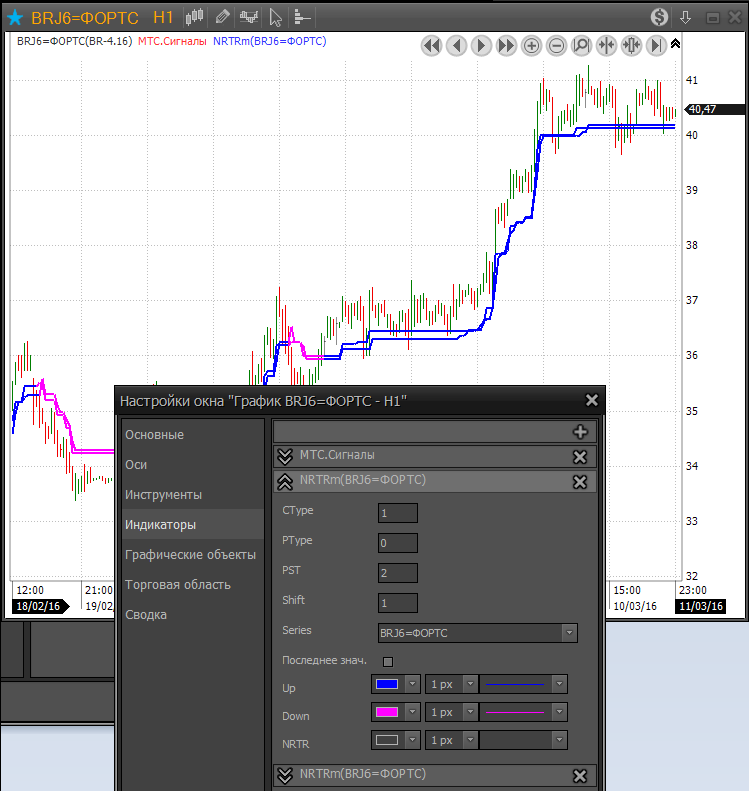Click the dollar sign icon in title bar
This screenshot has width=749, height=791.
click(x=658, y=17)
